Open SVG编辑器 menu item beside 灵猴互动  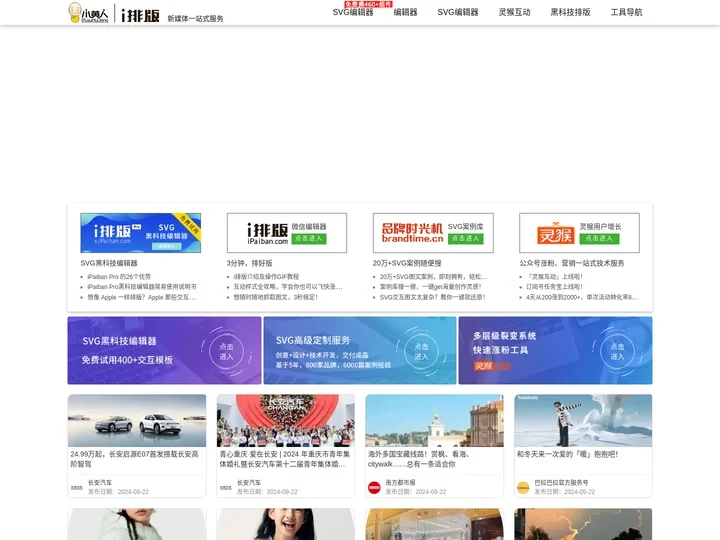point(458,12)
